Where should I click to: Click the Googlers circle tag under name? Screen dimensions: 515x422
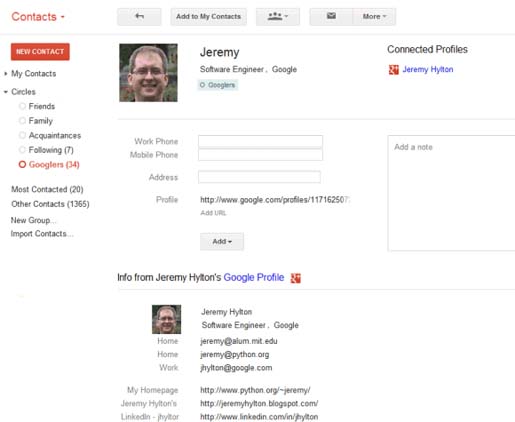218,85
